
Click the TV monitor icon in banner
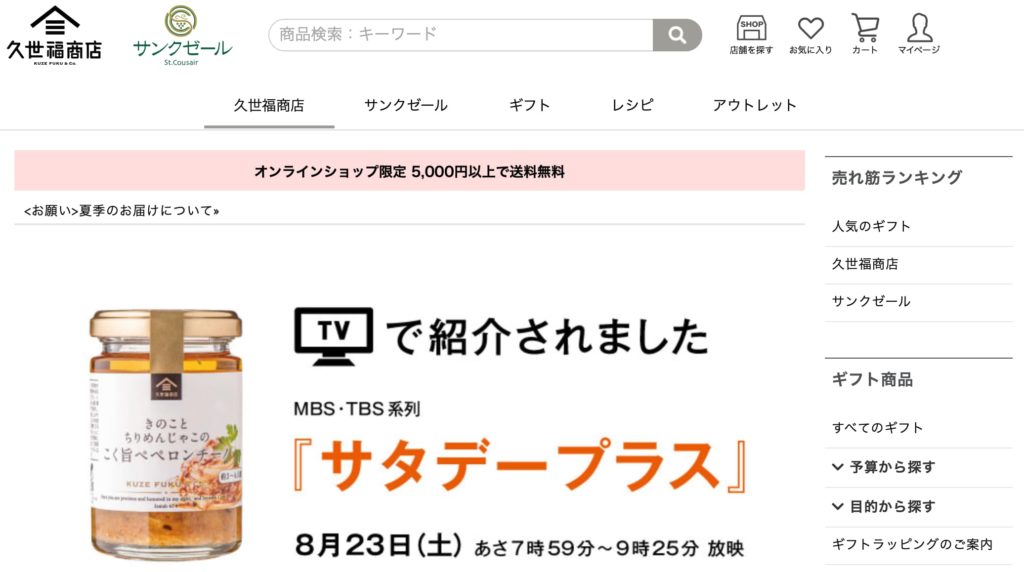pos(334,336)
